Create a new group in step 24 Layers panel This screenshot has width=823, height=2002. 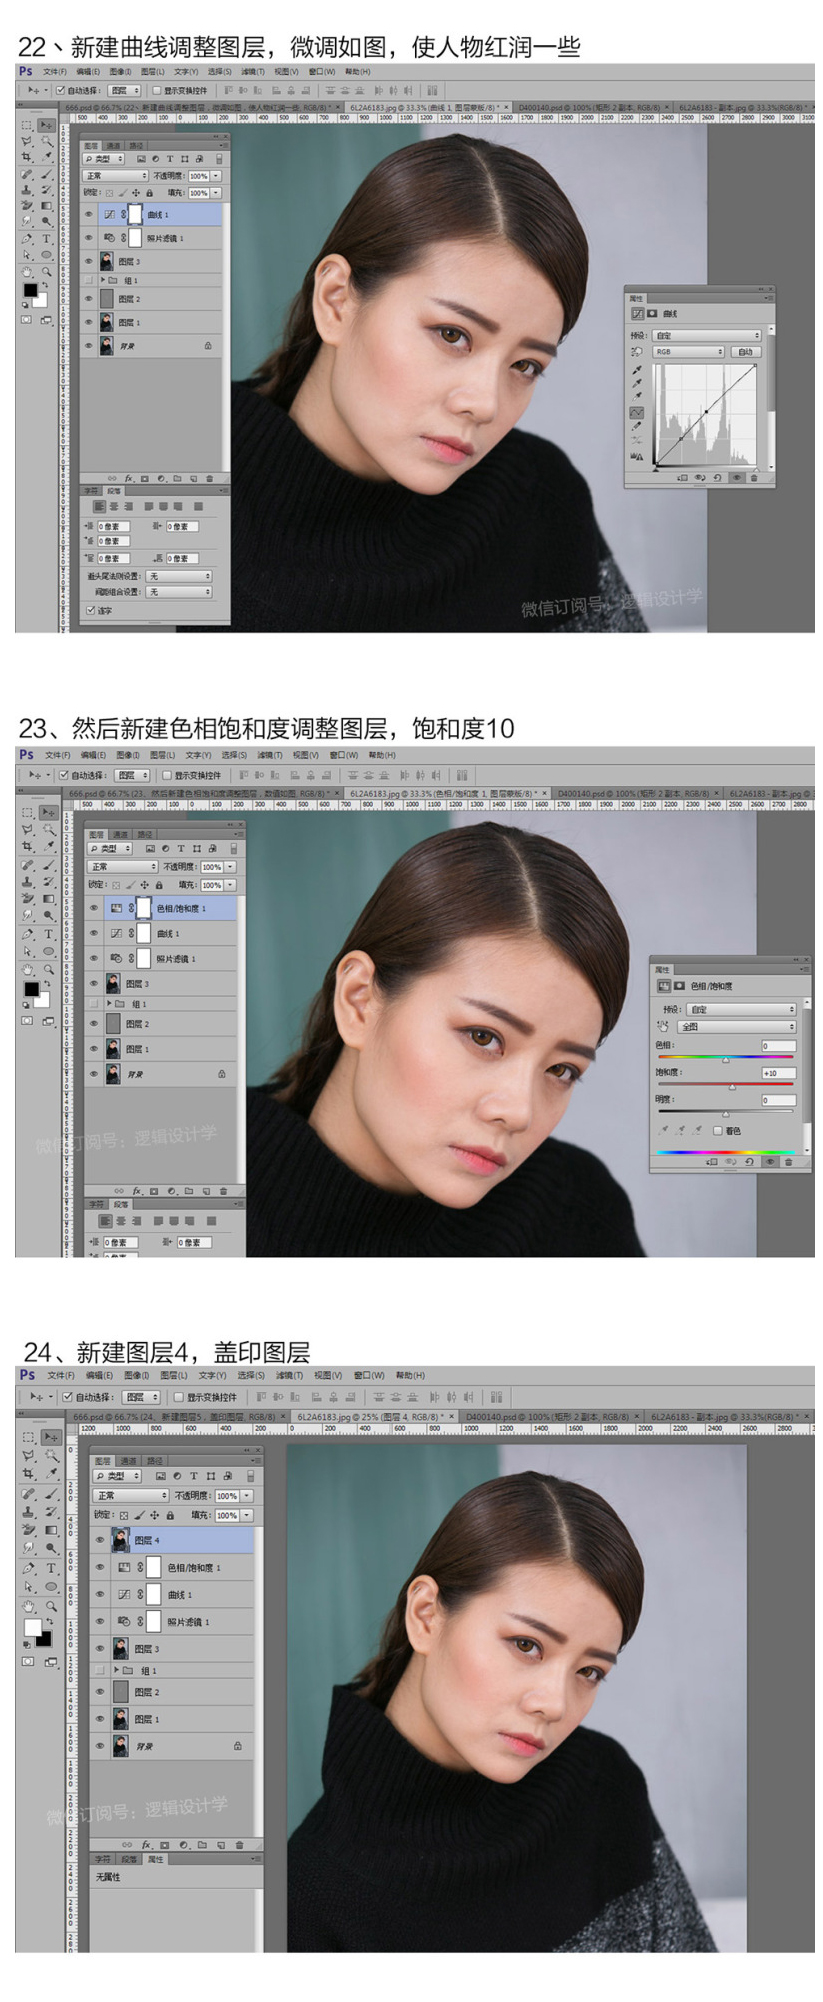point(202,1845)
